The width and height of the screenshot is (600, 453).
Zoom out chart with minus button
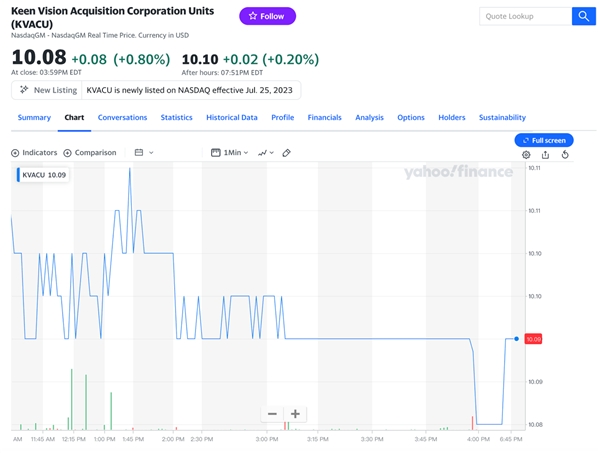click(272, 414)
